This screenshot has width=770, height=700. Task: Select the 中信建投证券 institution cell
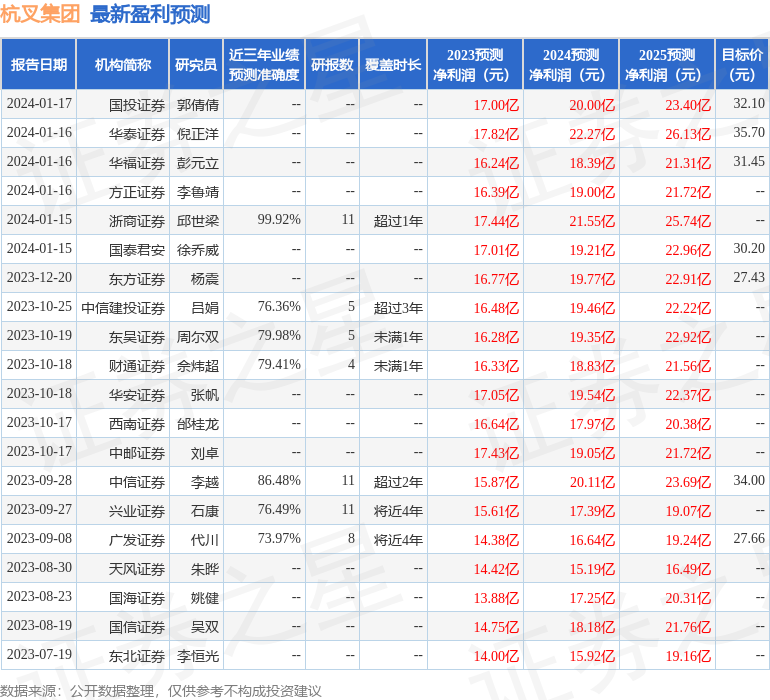123,308
